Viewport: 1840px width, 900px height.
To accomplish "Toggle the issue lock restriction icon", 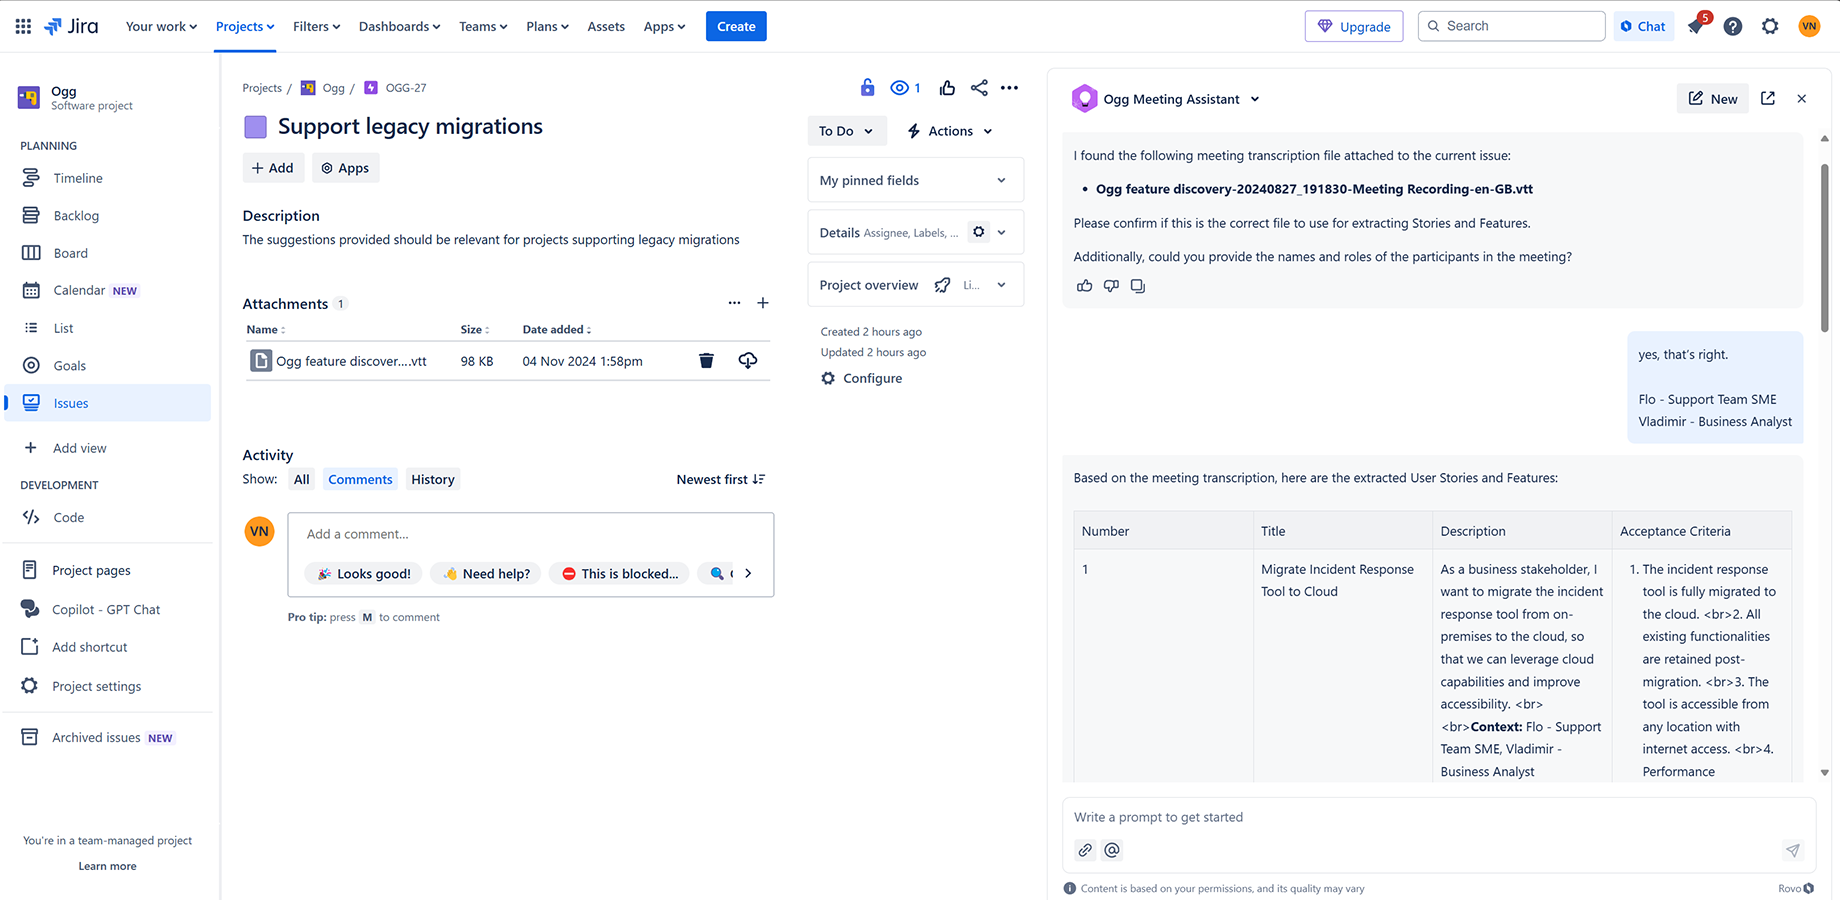I will (x=867, y=88).
